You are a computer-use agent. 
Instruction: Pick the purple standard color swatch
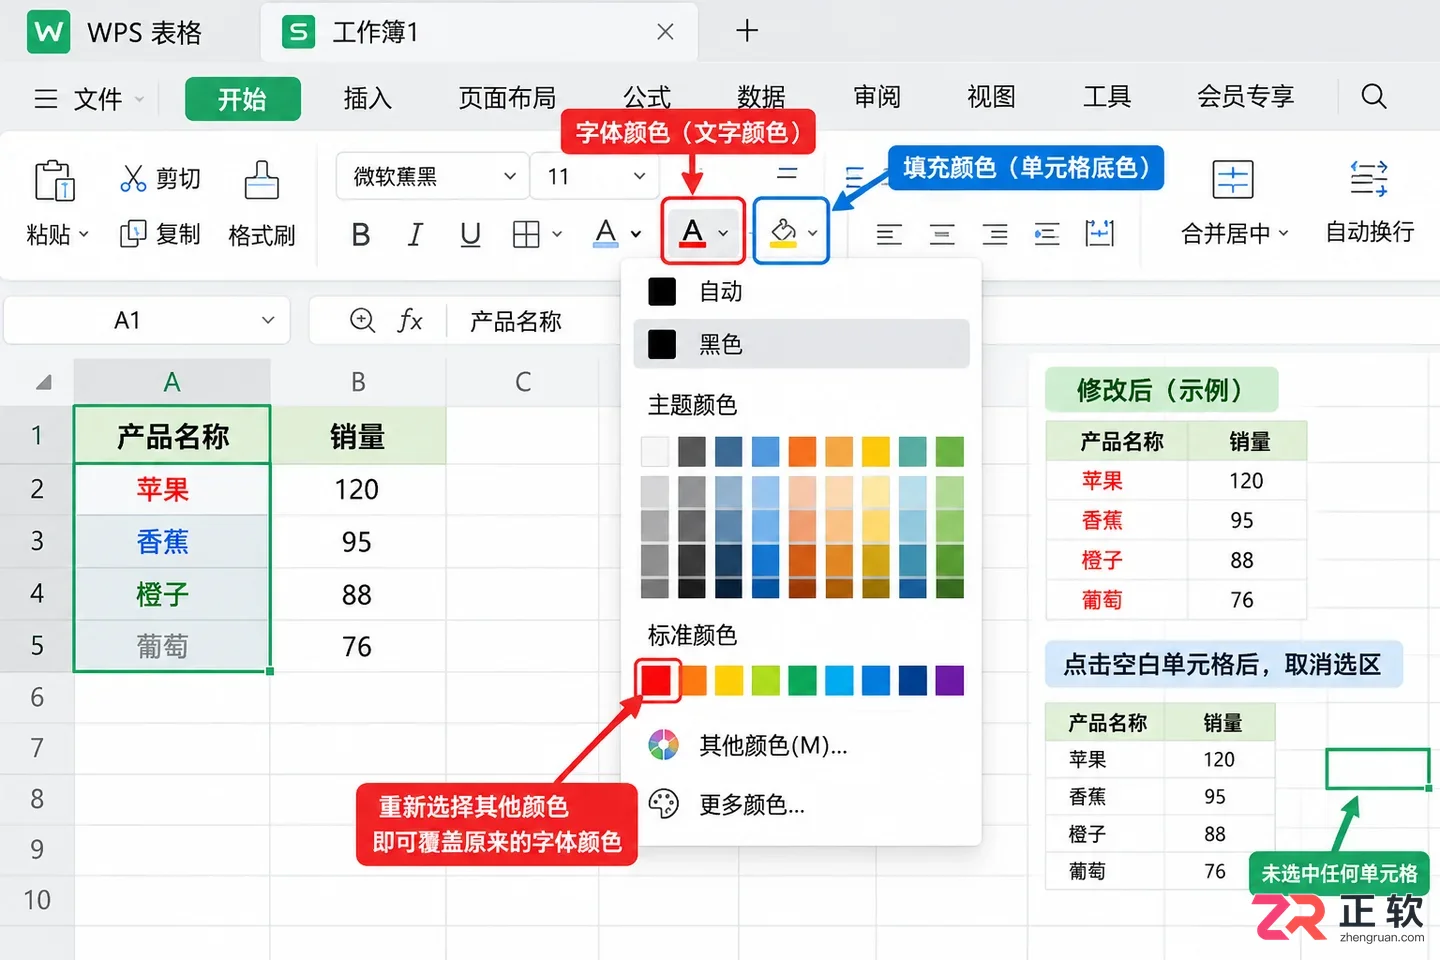(949, 680)
